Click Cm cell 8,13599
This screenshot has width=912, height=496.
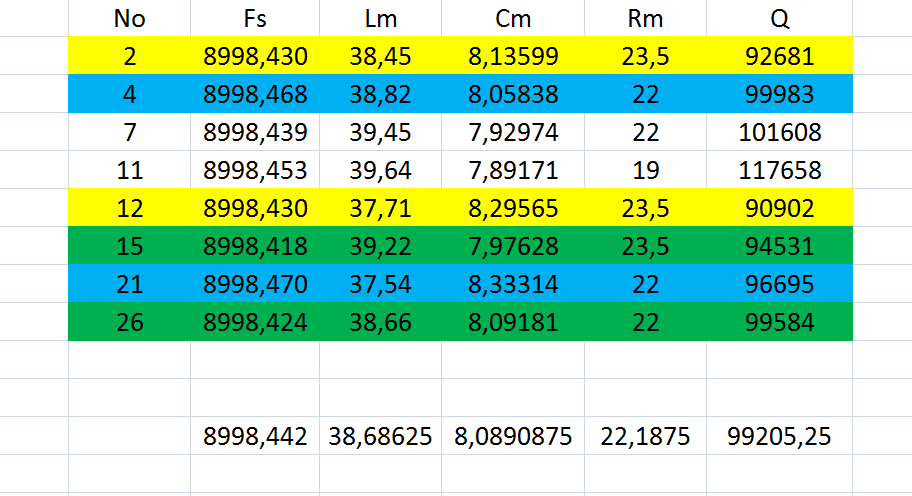[x=513, y=56]
